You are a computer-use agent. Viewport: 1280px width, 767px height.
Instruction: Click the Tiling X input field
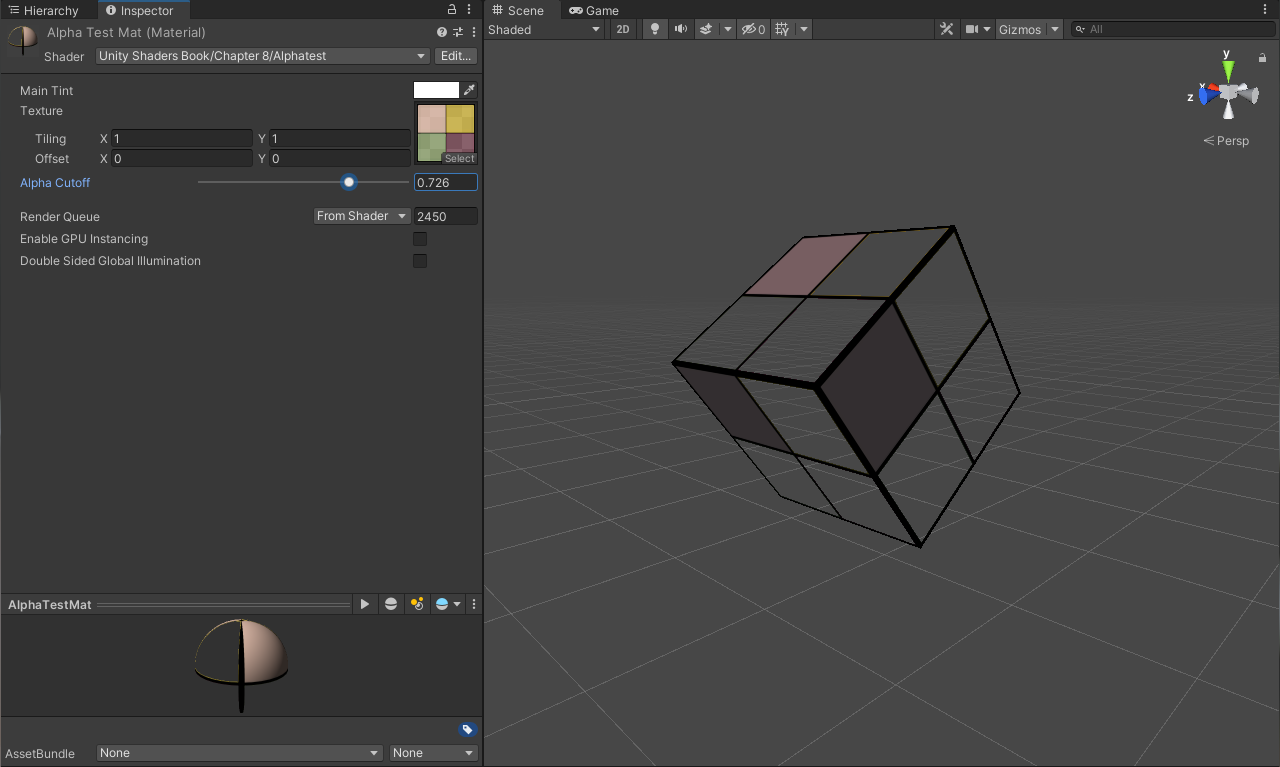click(182, 139)
